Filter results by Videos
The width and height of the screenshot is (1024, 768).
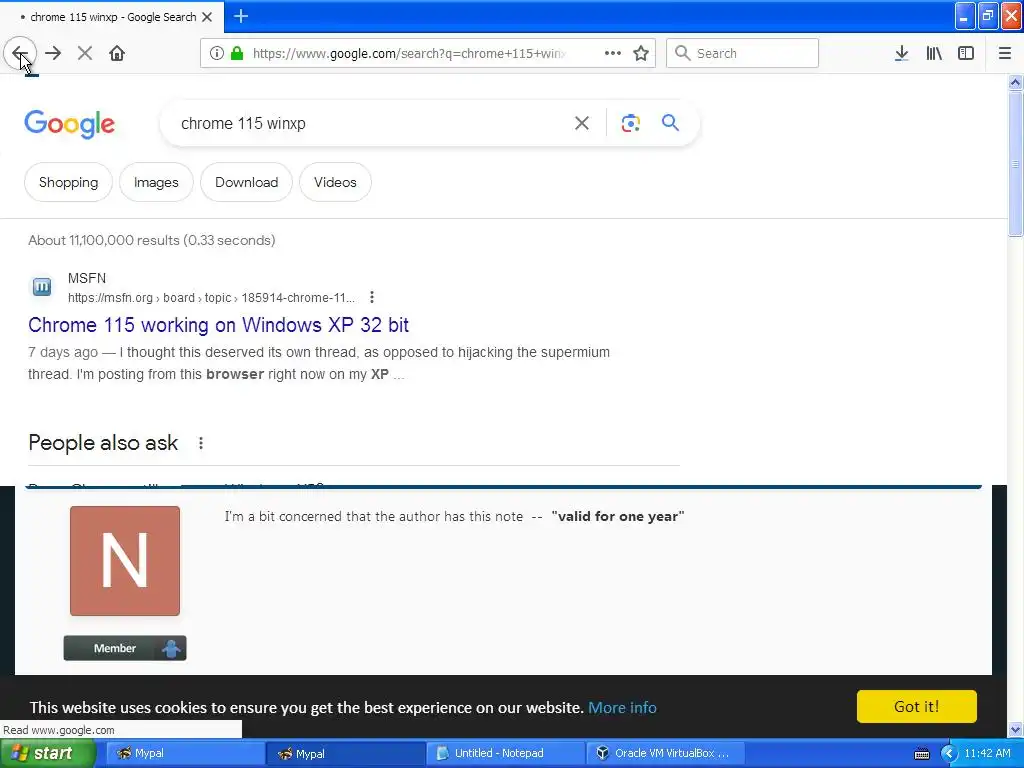click(x=335, y=182)
